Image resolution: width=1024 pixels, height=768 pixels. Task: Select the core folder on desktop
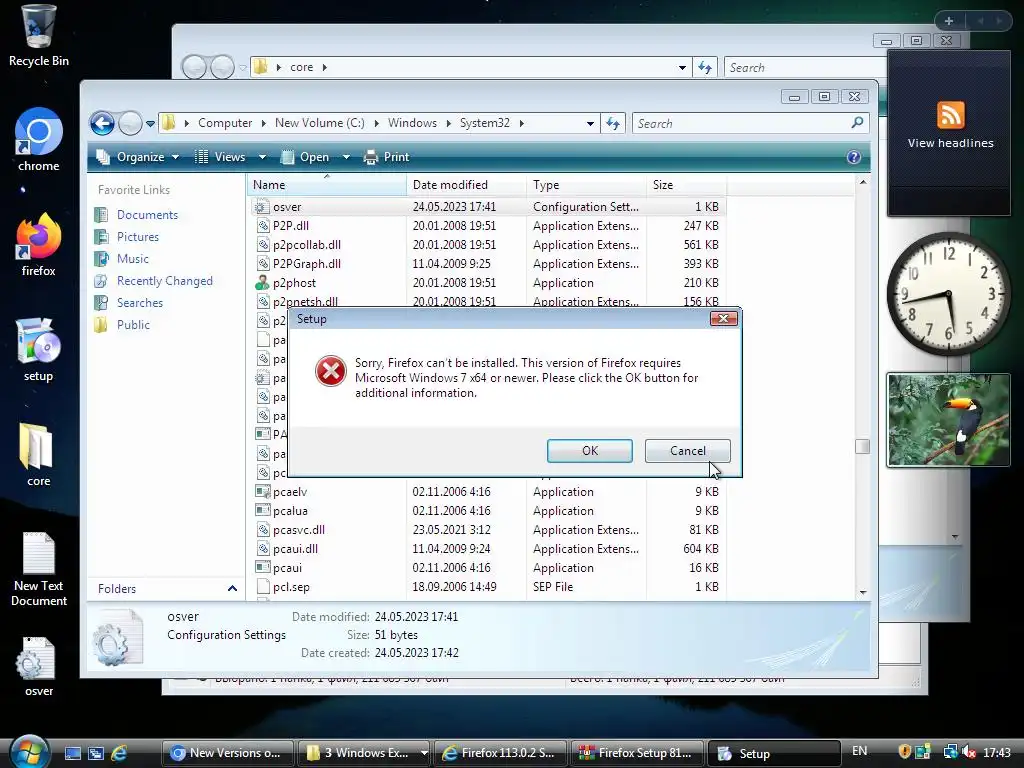pos(38,455)
